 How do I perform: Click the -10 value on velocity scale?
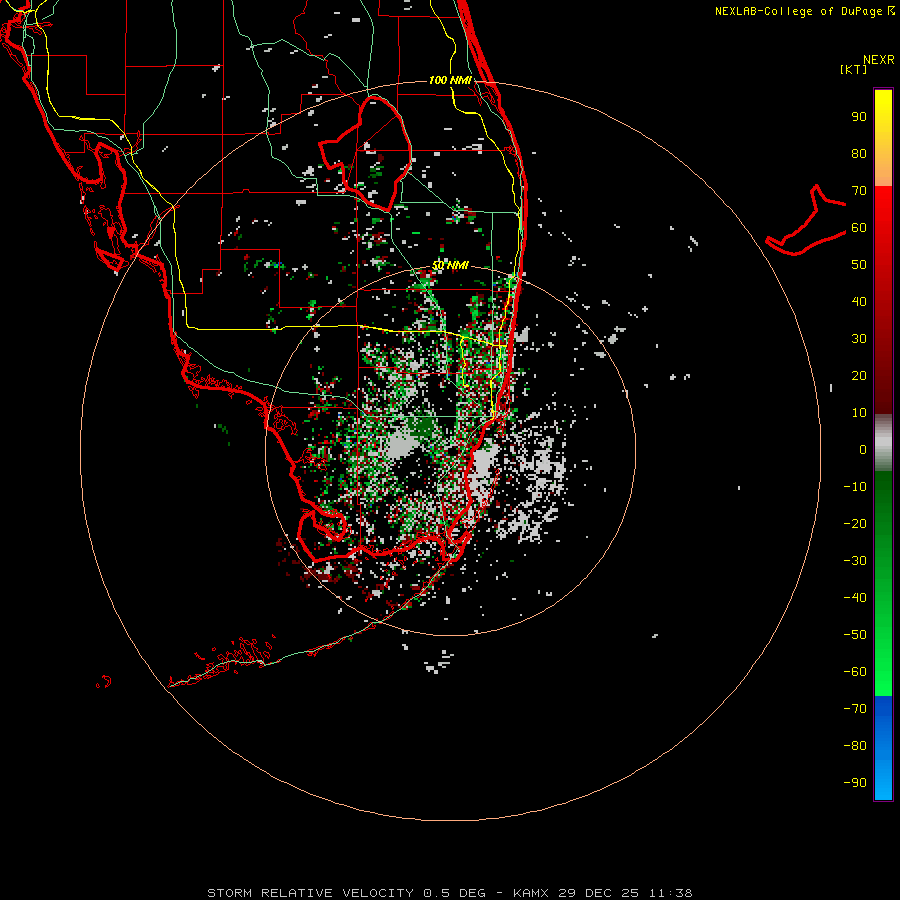click(855, 487)
